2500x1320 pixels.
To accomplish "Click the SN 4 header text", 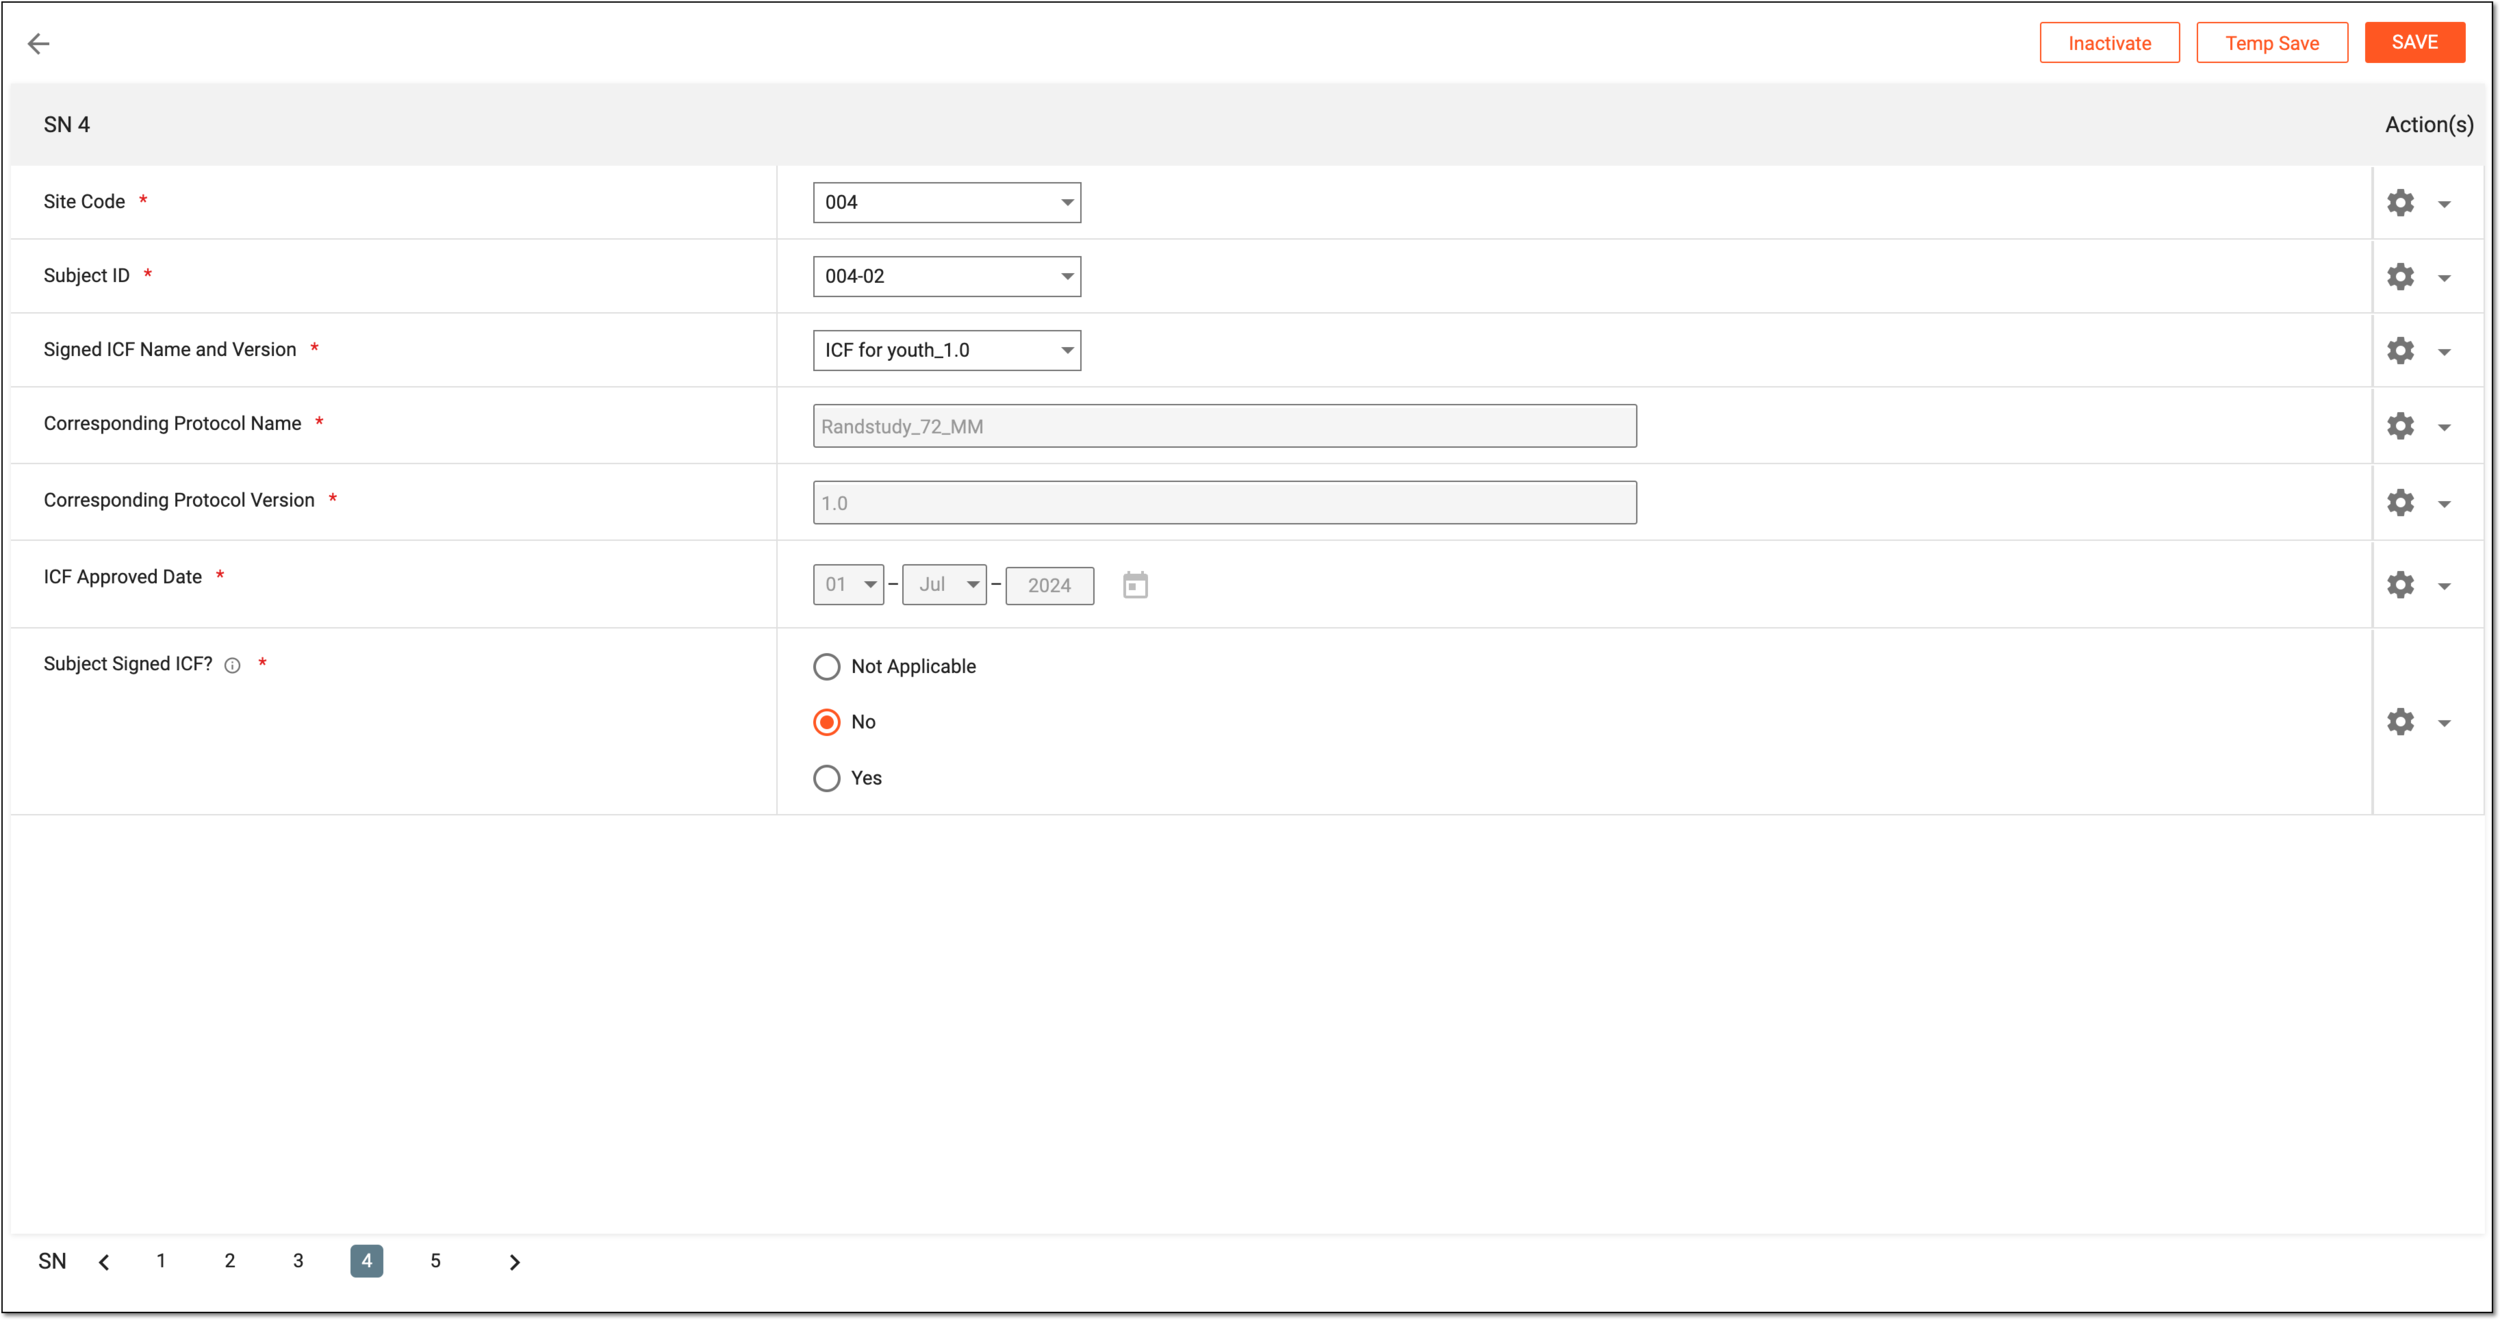I will point(67,125).
